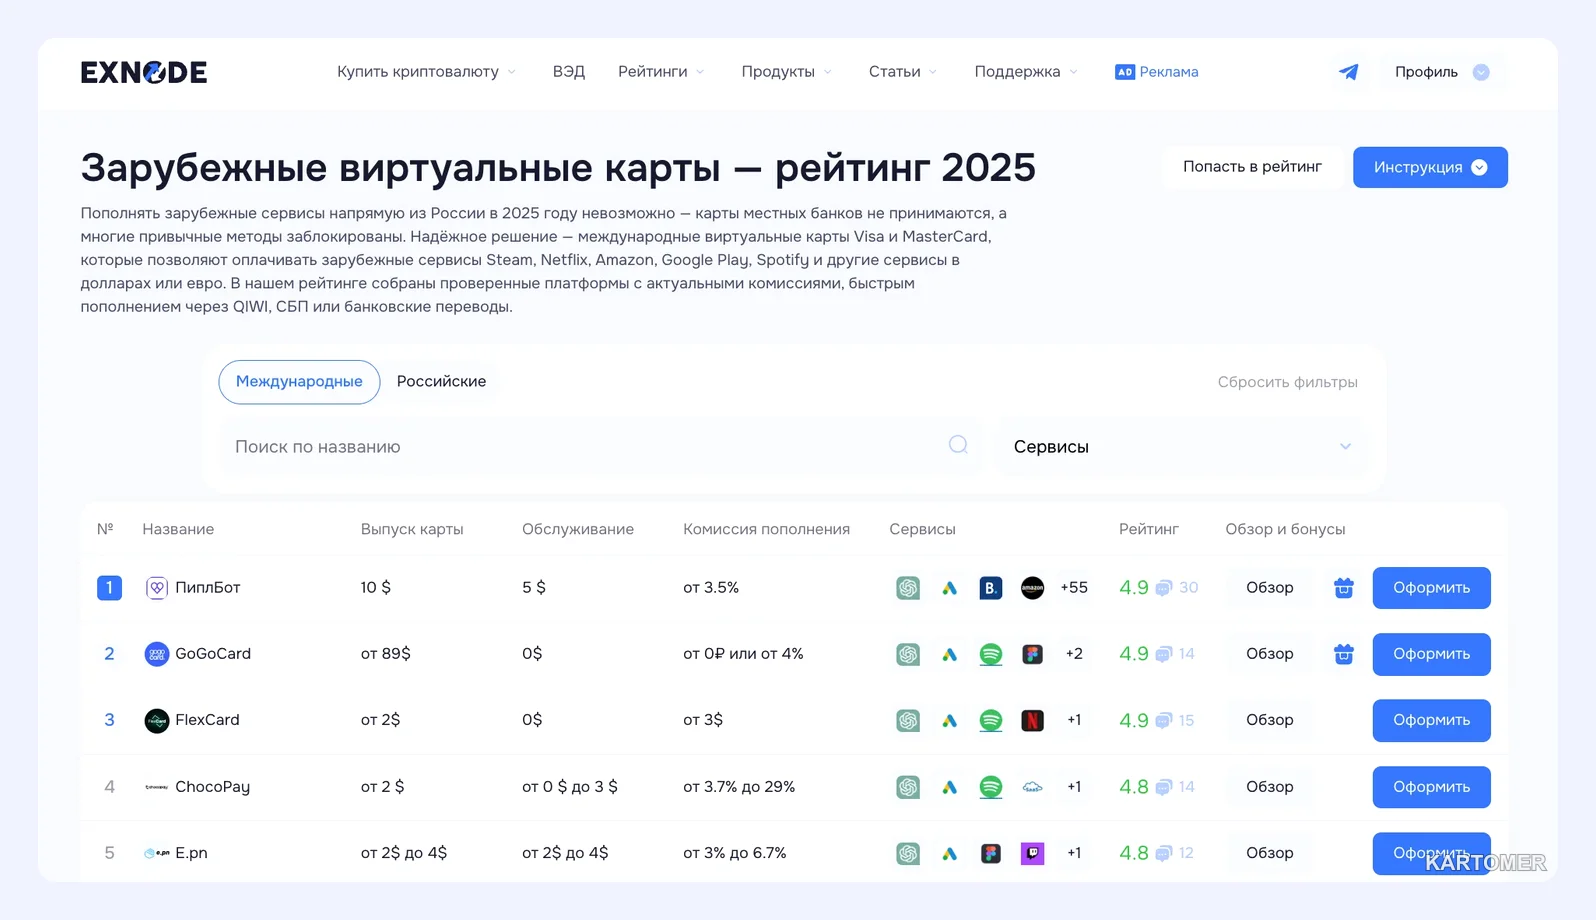Switch to the Российские tab
Screen dimensions: 1596x920
pyautogui.click(x=441, y=382)
